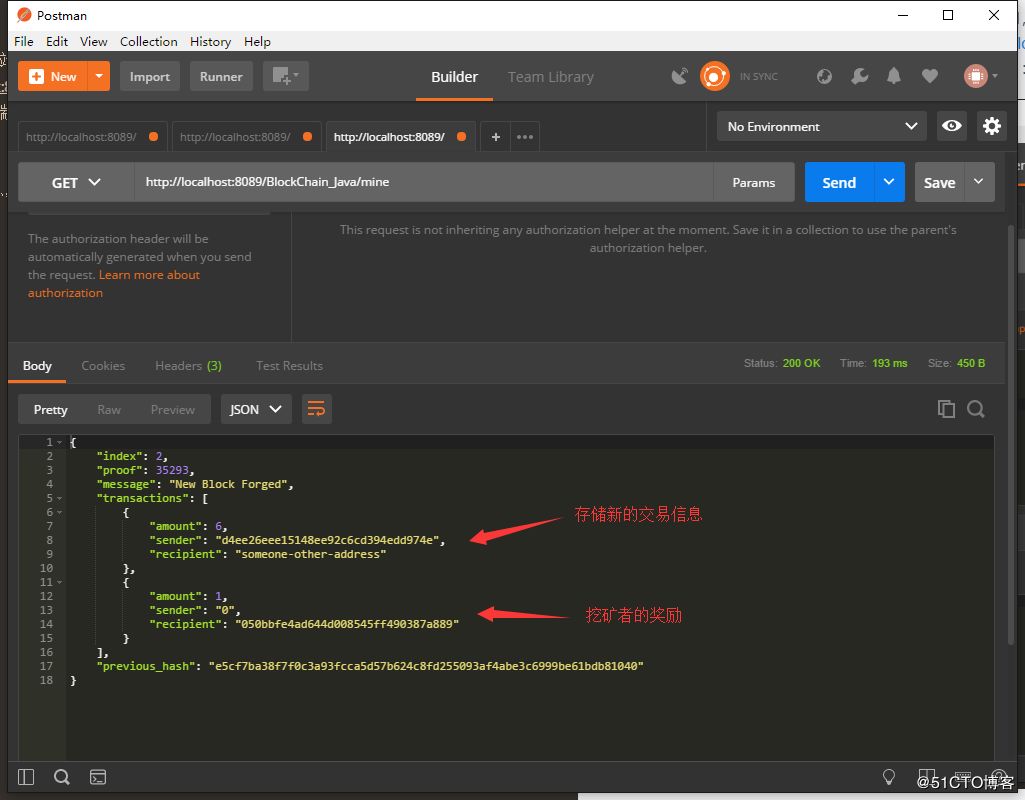Open the Collection menu

148,41
